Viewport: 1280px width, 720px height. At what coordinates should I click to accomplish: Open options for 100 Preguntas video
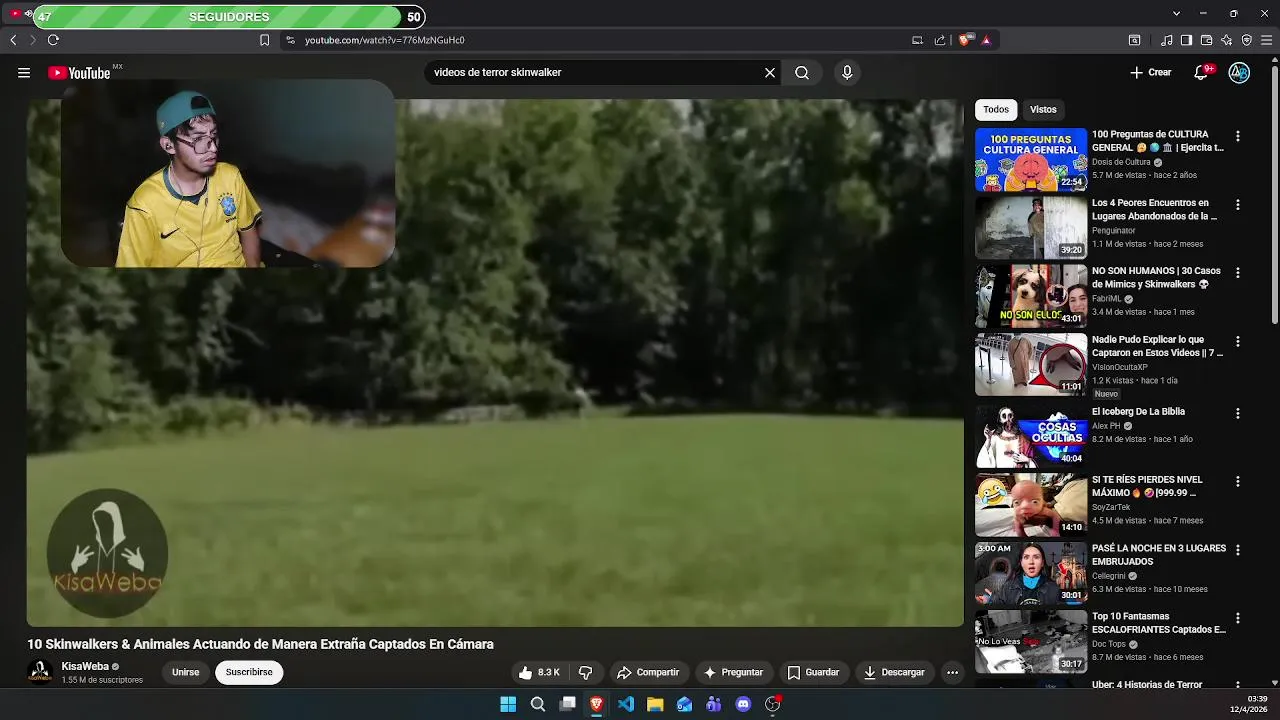pos(1238,136)
